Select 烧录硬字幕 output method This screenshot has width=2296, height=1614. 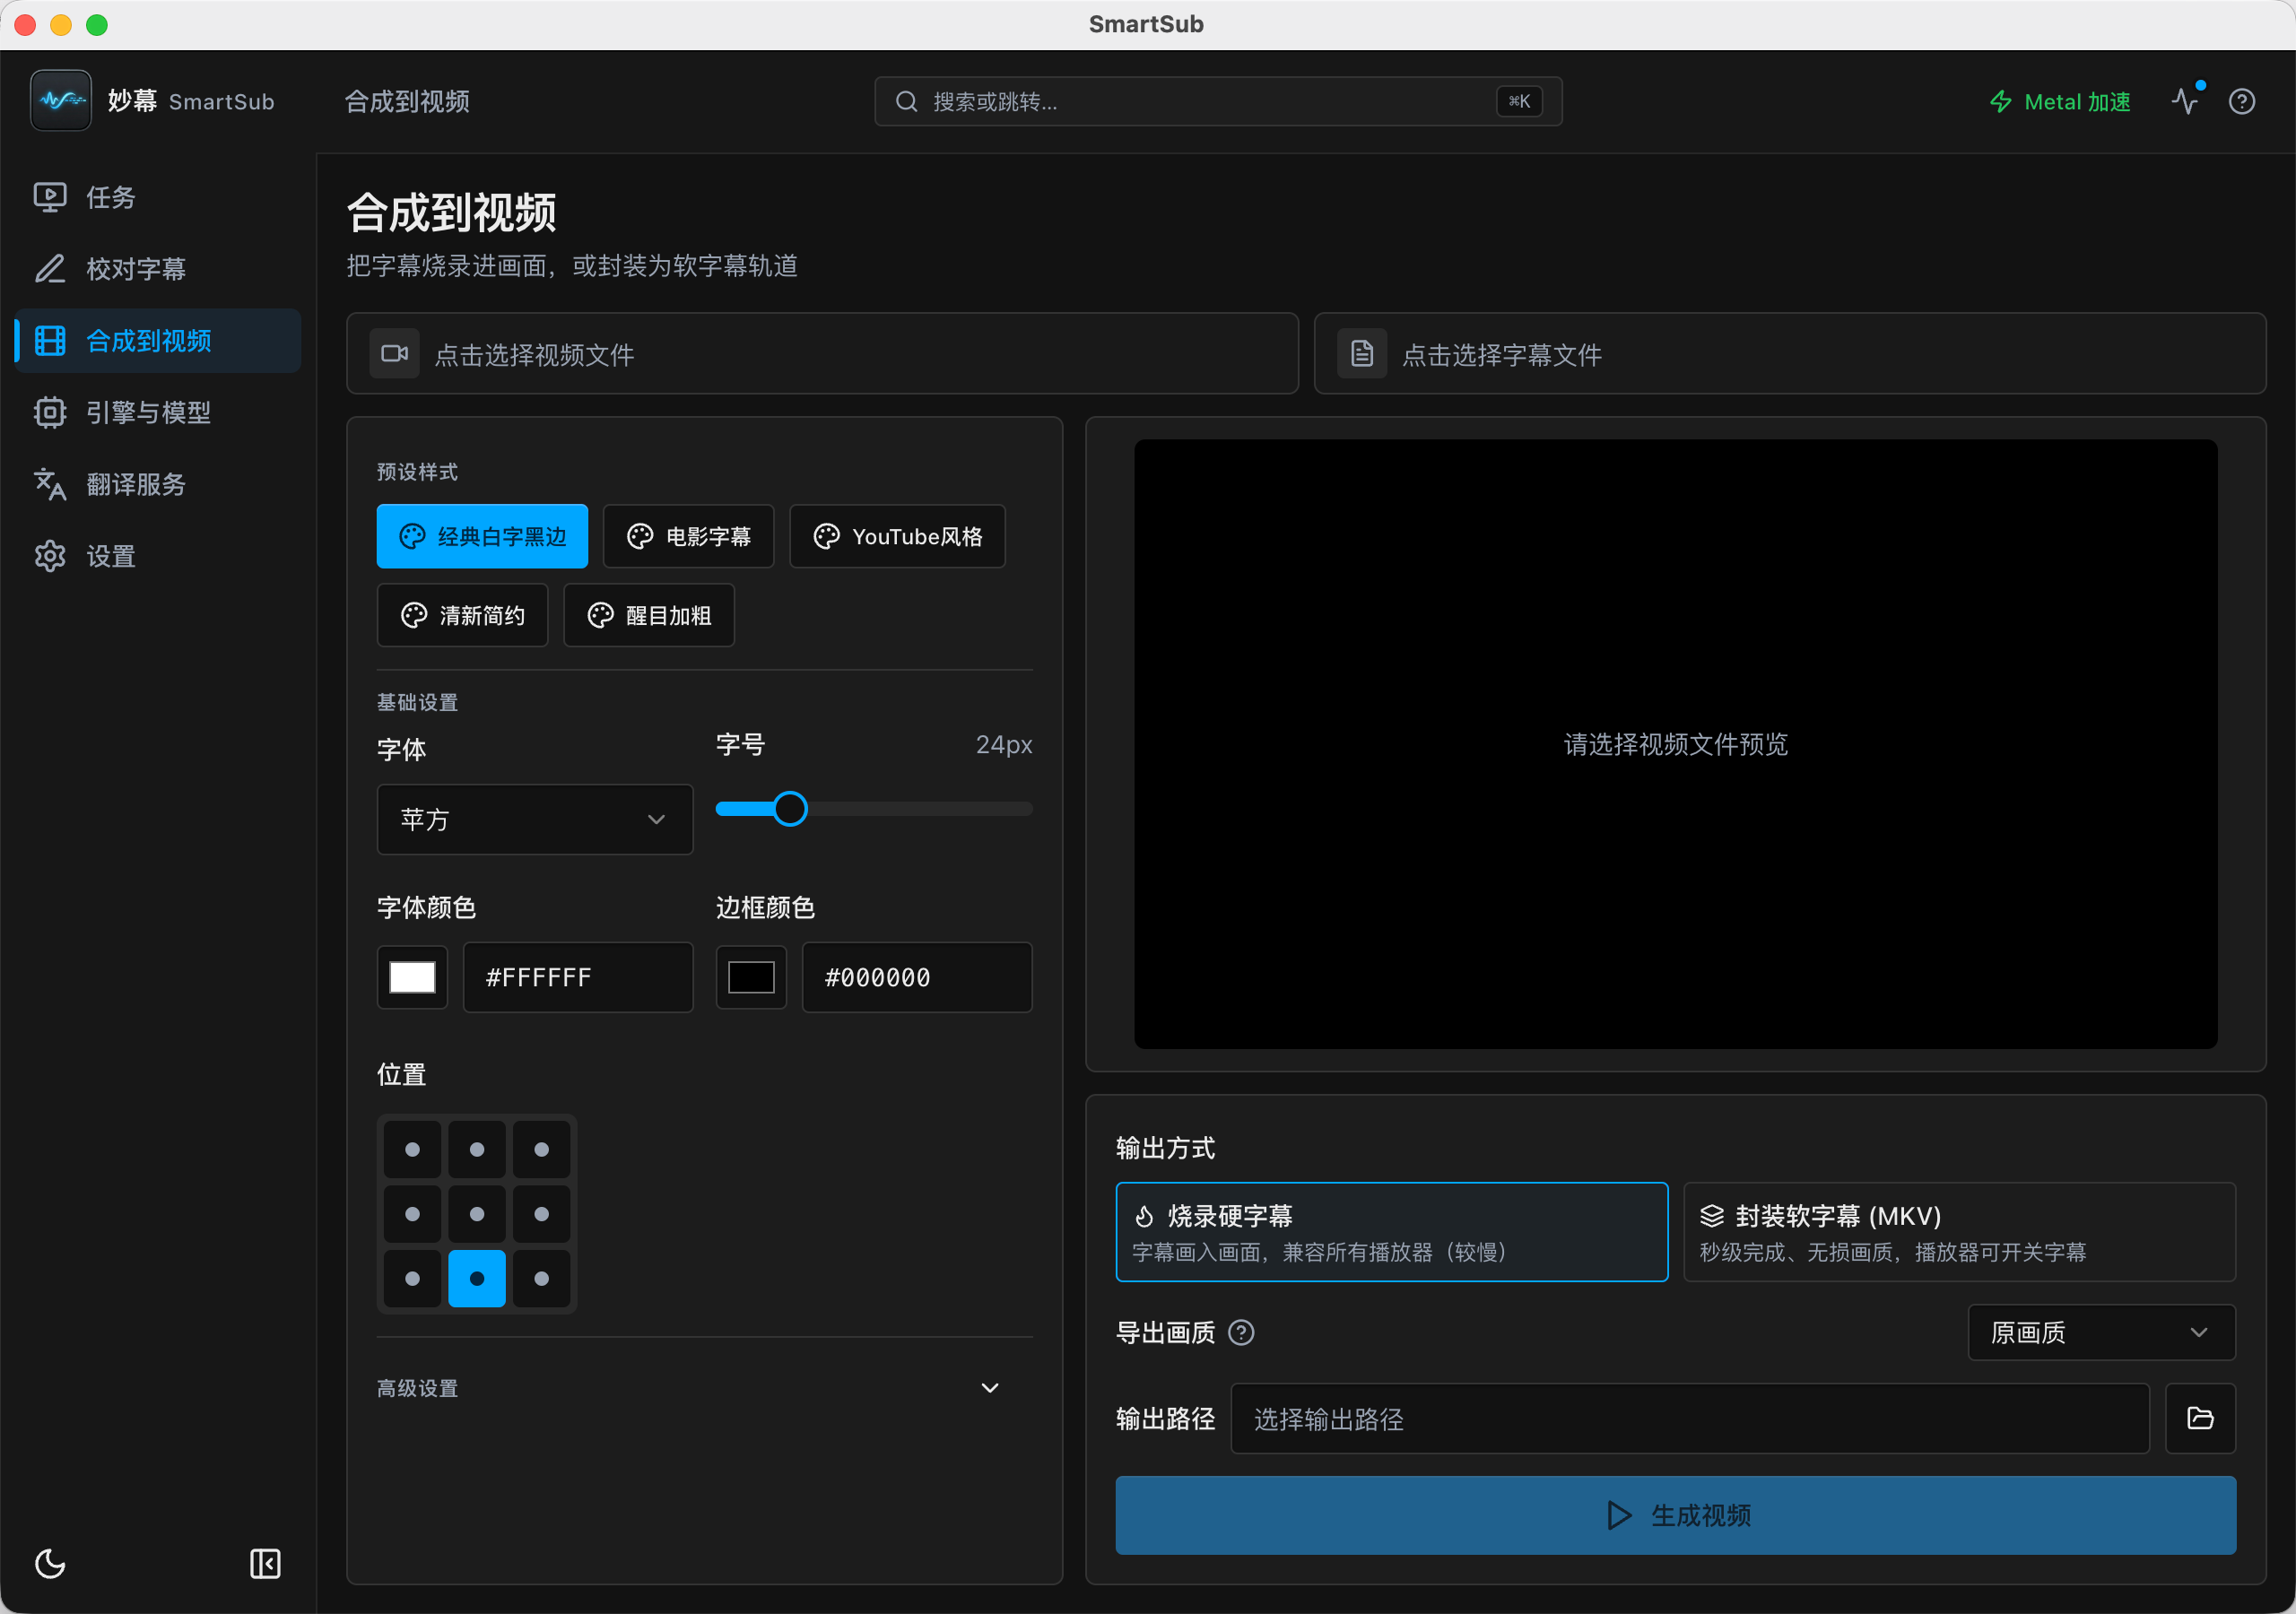1392,1232
